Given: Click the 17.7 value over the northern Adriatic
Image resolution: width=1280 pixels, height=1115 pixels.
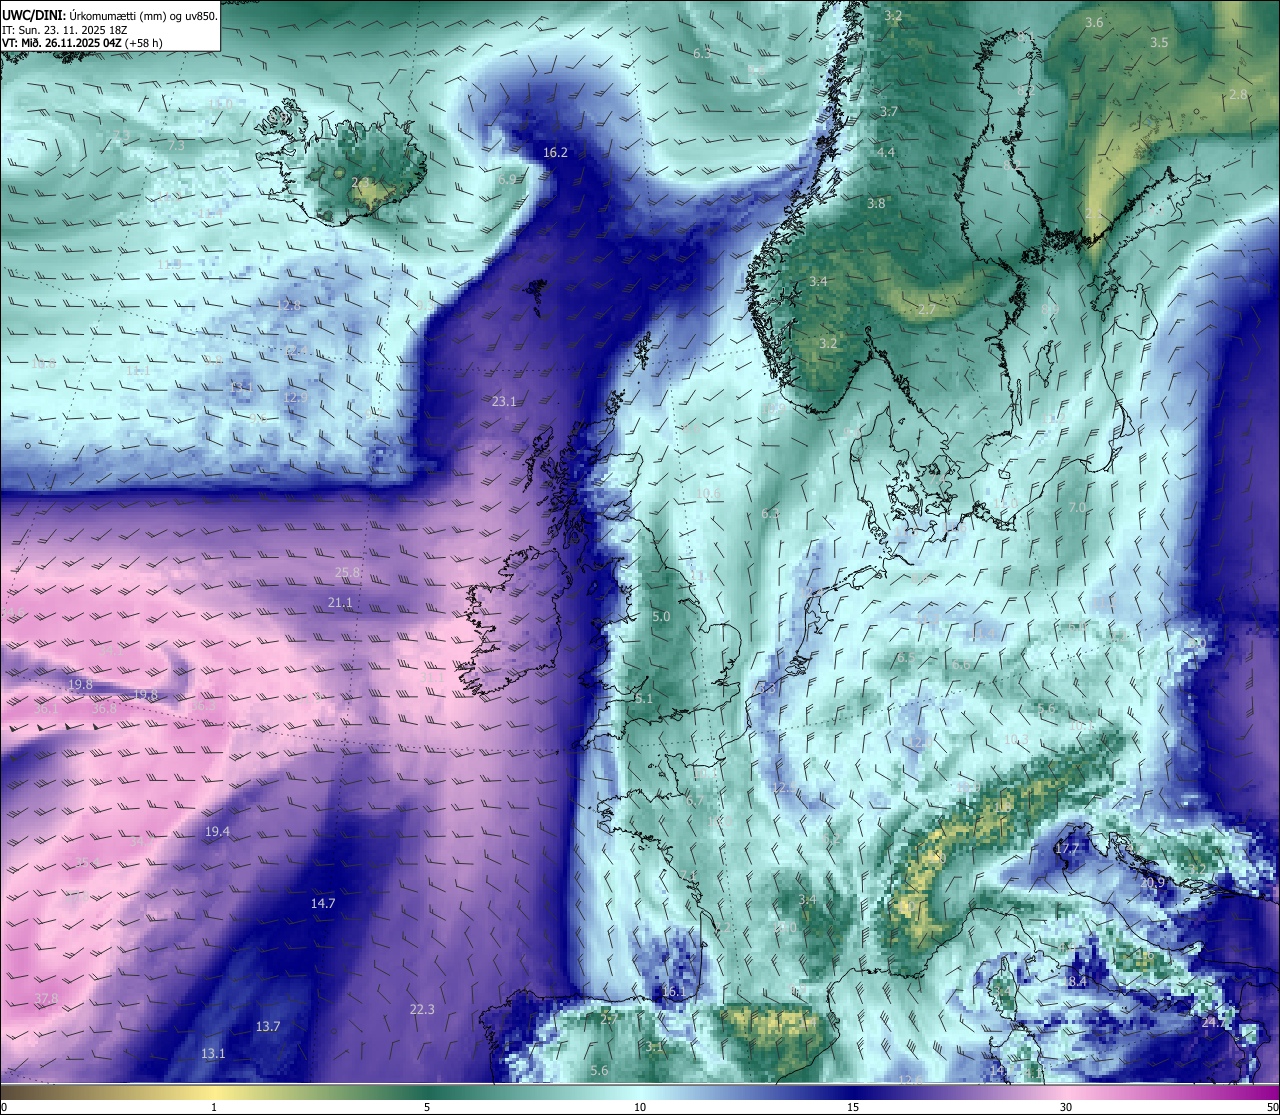Looking at the screenshot, I should (x=1068, y=850).
